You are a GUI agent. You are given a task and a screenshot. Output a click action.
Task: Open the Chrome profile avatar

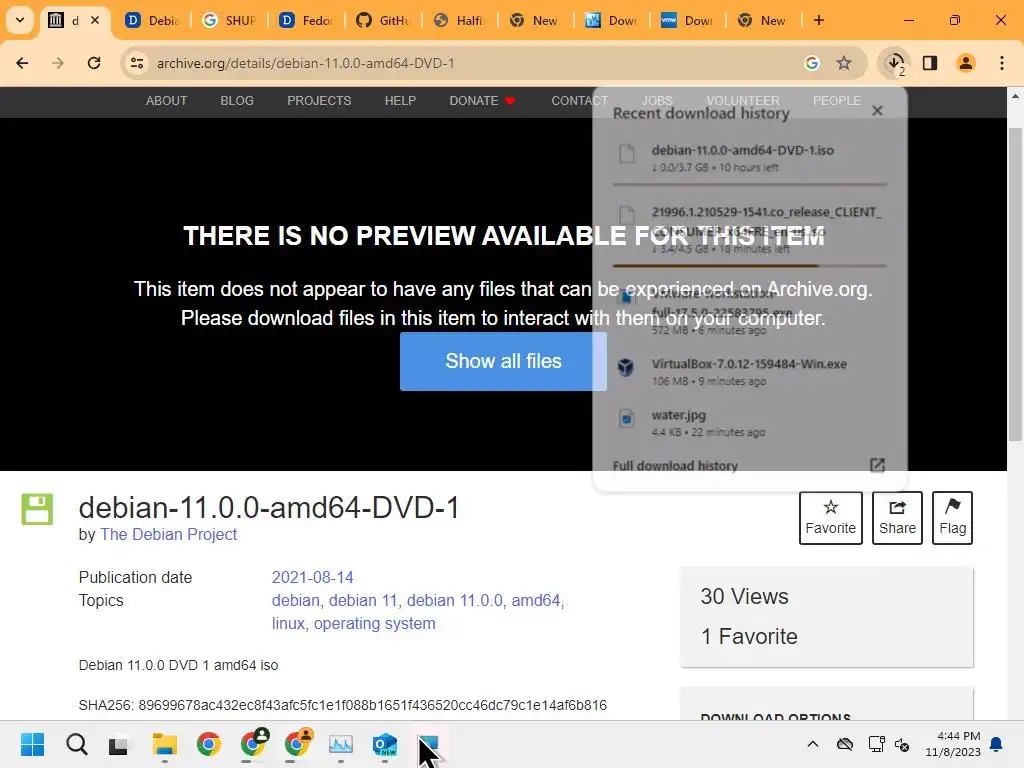[966, 63]
